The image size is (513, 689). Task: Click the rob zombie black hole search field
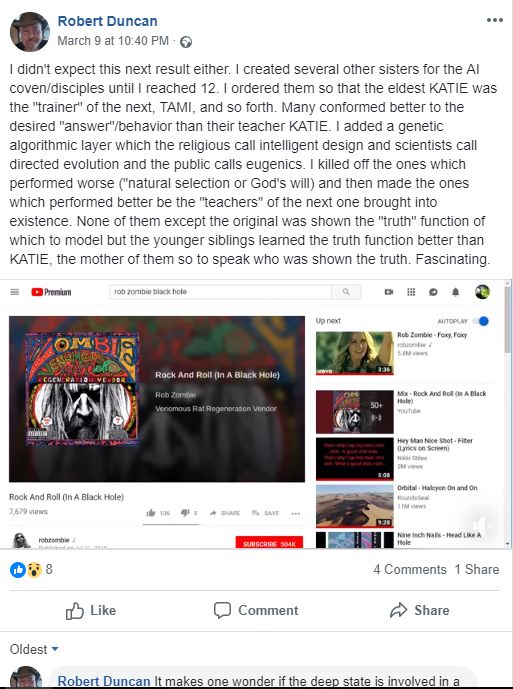click(220, 292)
